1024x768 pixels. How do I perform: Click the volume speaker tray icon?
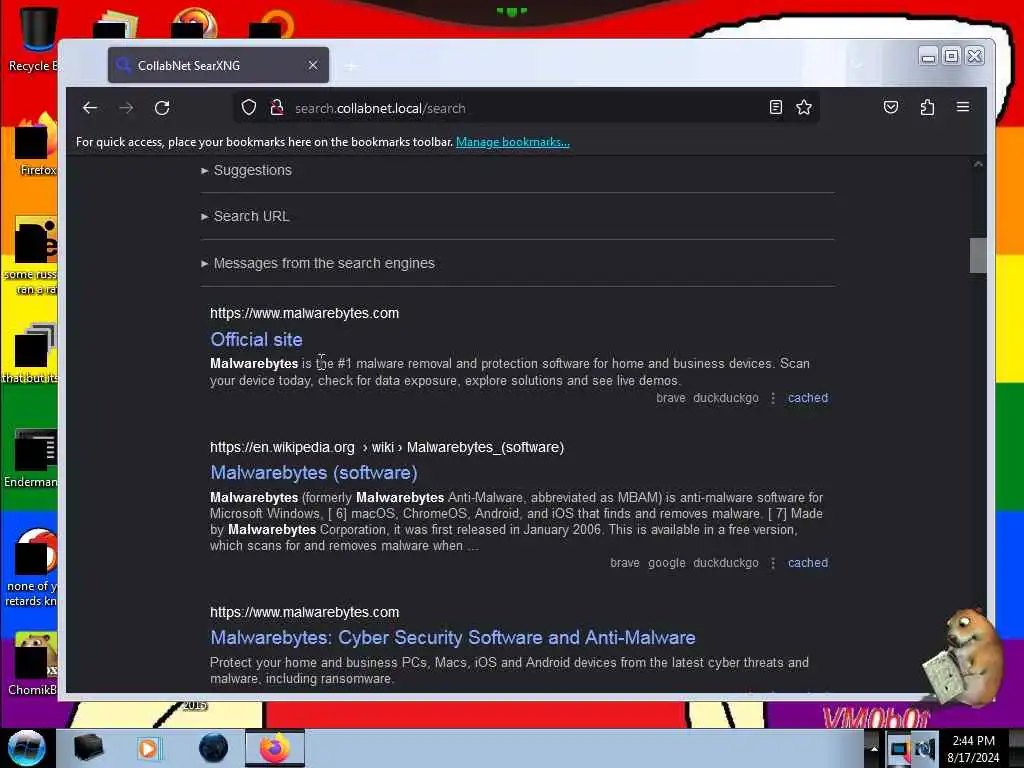pos(925,749)
